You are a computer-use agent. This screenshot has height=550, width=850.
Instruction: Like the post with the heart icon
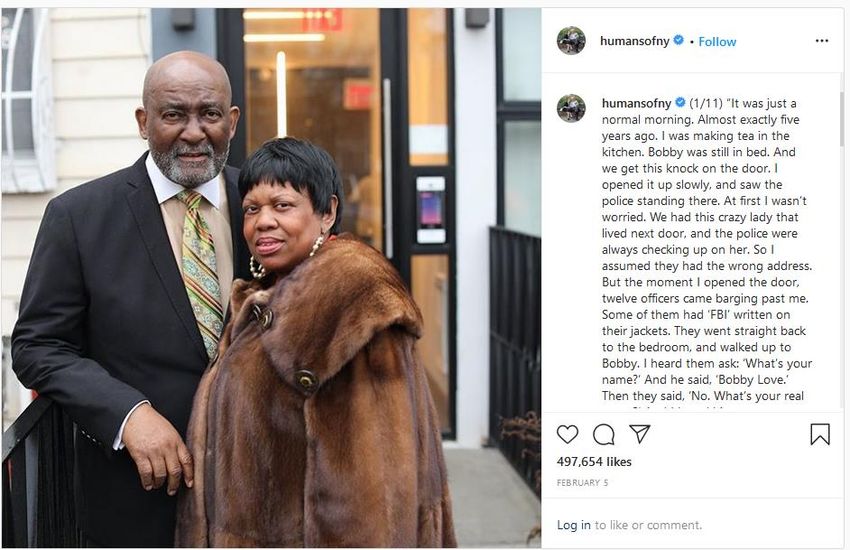pos(568,434)
